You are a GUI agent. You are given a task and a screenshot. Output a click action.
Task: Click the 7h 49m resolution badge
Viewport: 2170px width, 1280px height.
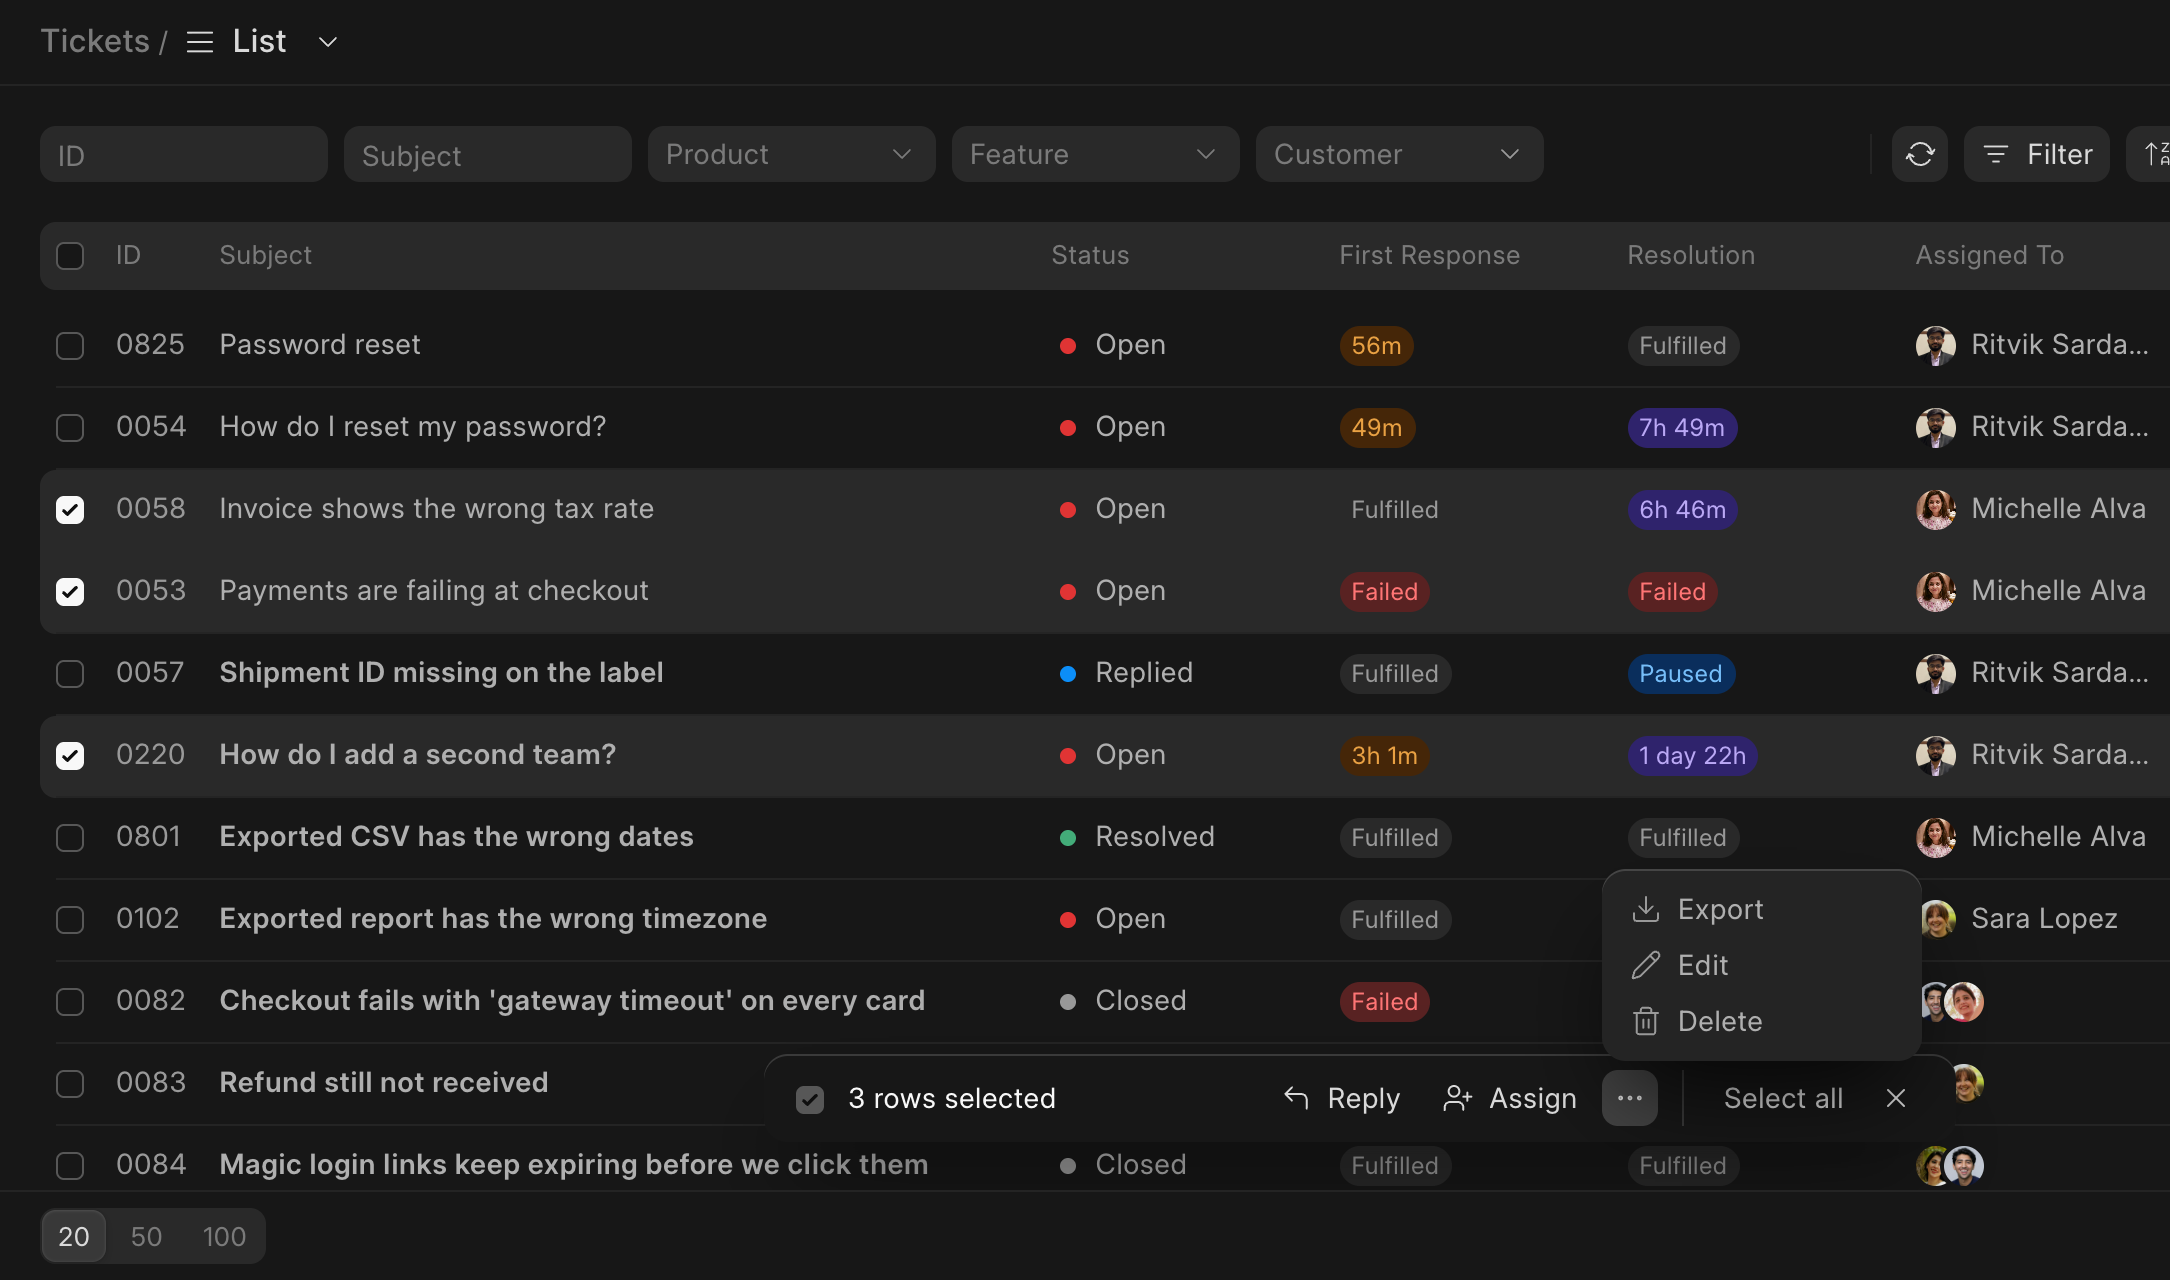pos(1682,427)
